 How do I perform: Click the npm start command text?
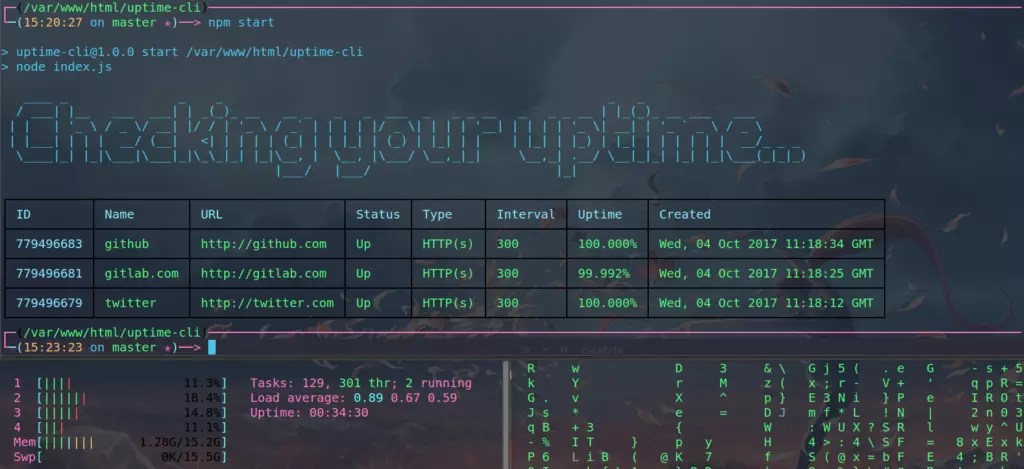[x=241, y=23]
